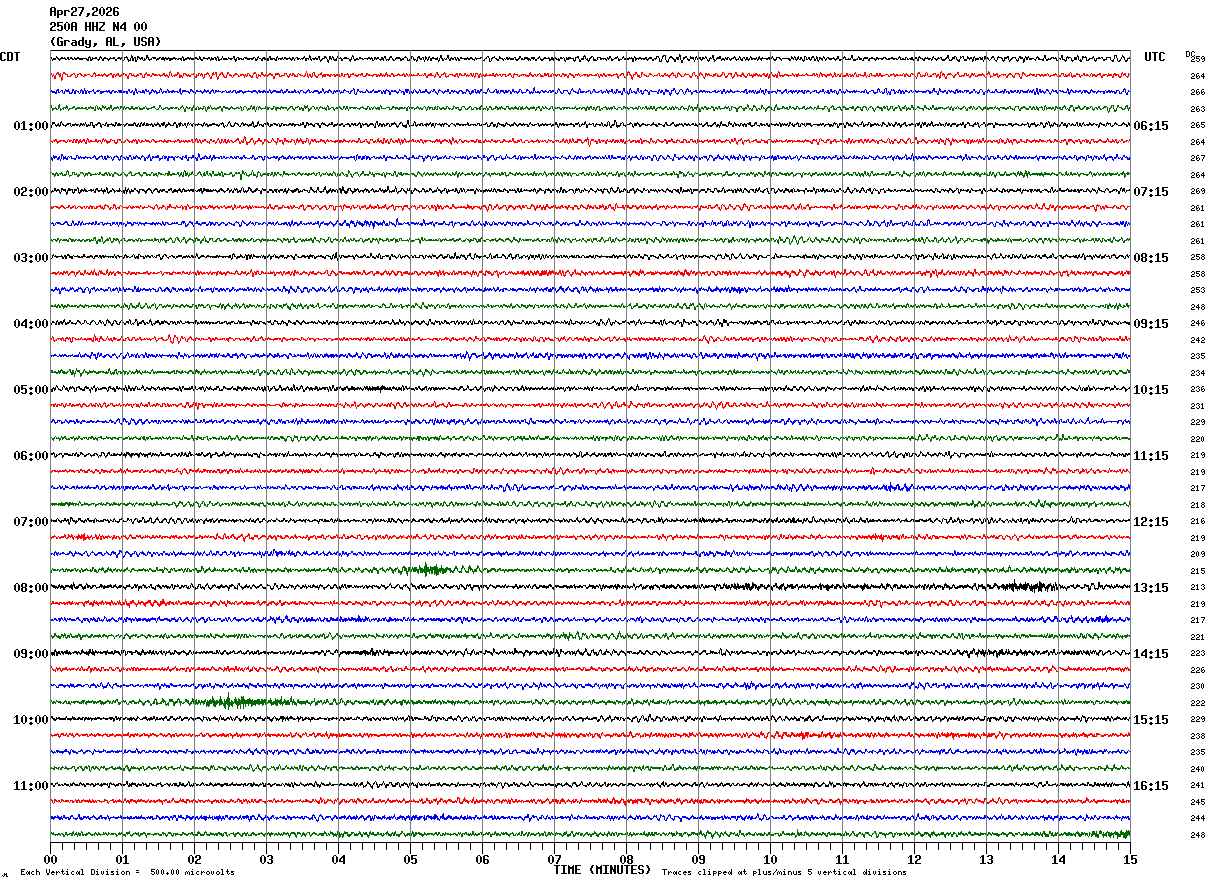Image resolution: width=1210 pixels, height=886 pixels.
Task: Click the 11:00 CDT row label
Action: click(31, 786)
